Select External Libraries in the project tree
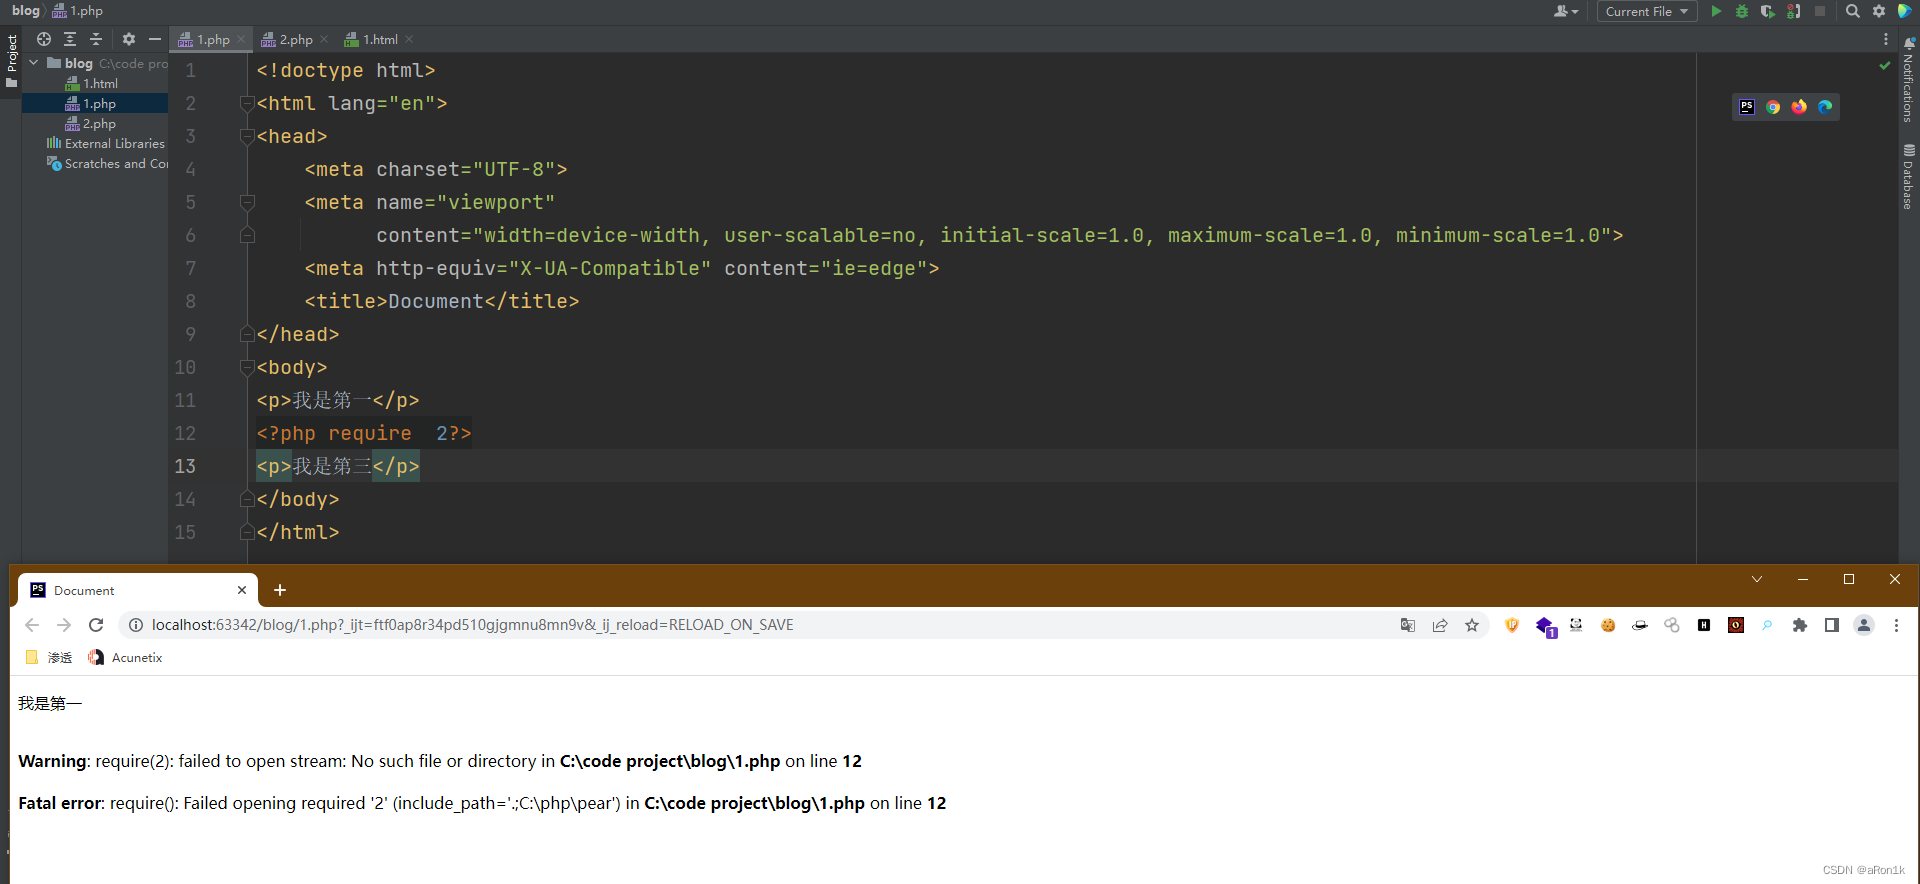Screen dimensions: 1920x884 click(x=105, y=143)
